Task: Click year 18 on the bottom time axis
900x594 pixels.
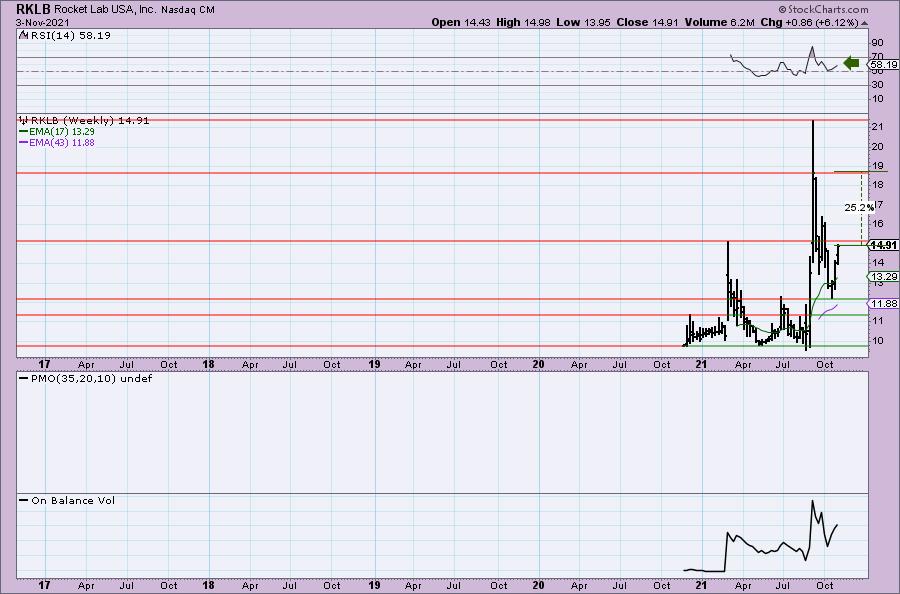Action: [x=208, y=585]
